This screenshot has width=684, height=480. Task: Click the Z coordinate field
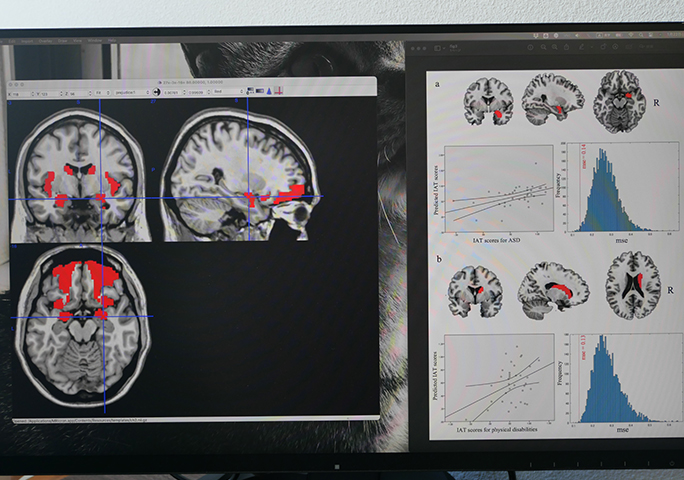click(x=78, y=93)
